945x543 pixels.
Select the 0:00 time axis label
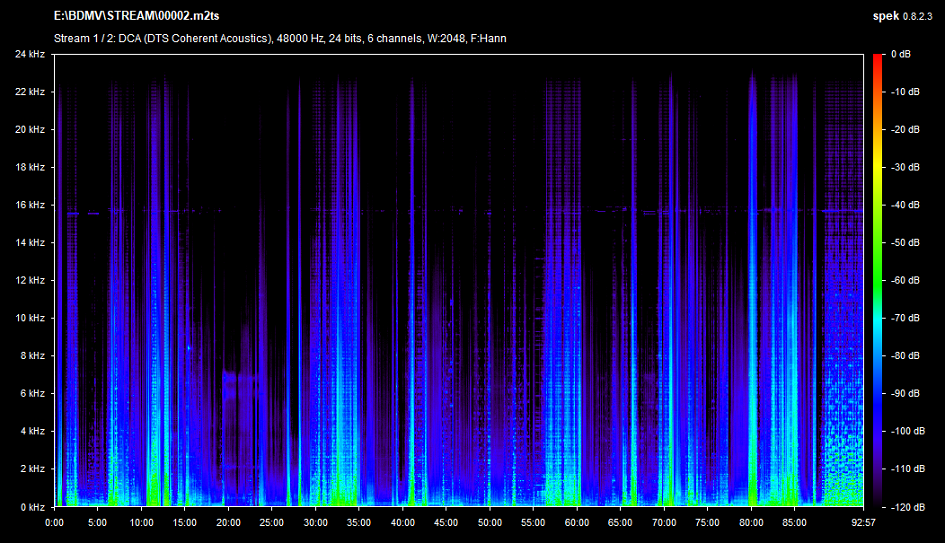point(55,523)
